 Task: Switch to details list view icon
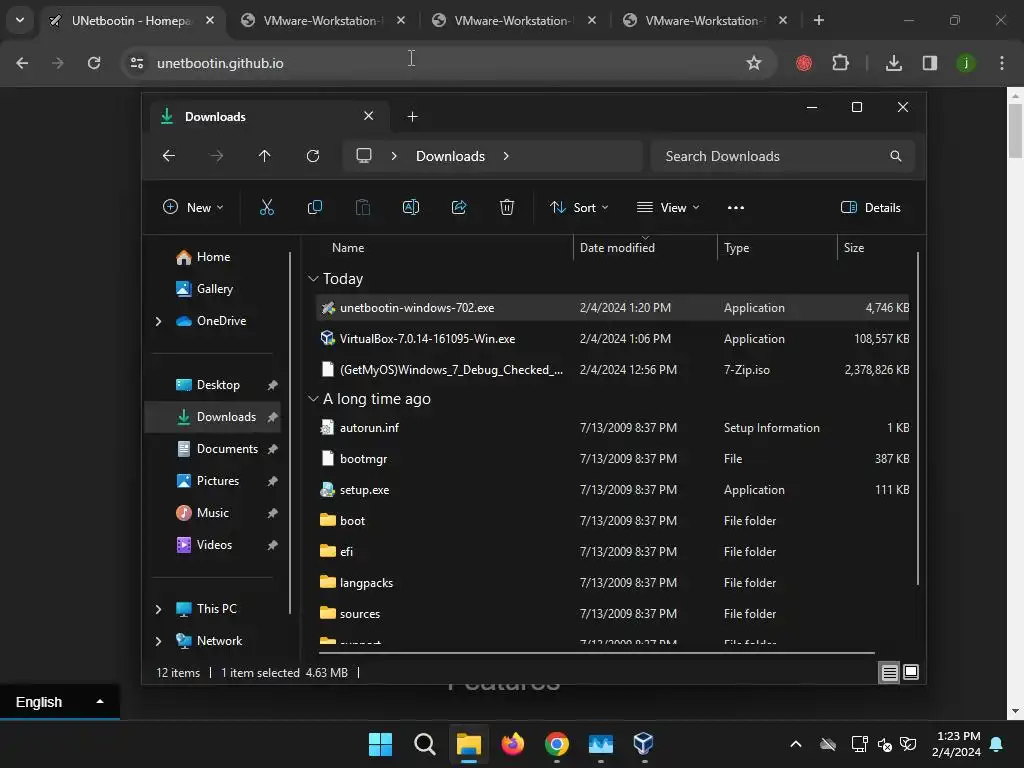click(x=889, y=673)
